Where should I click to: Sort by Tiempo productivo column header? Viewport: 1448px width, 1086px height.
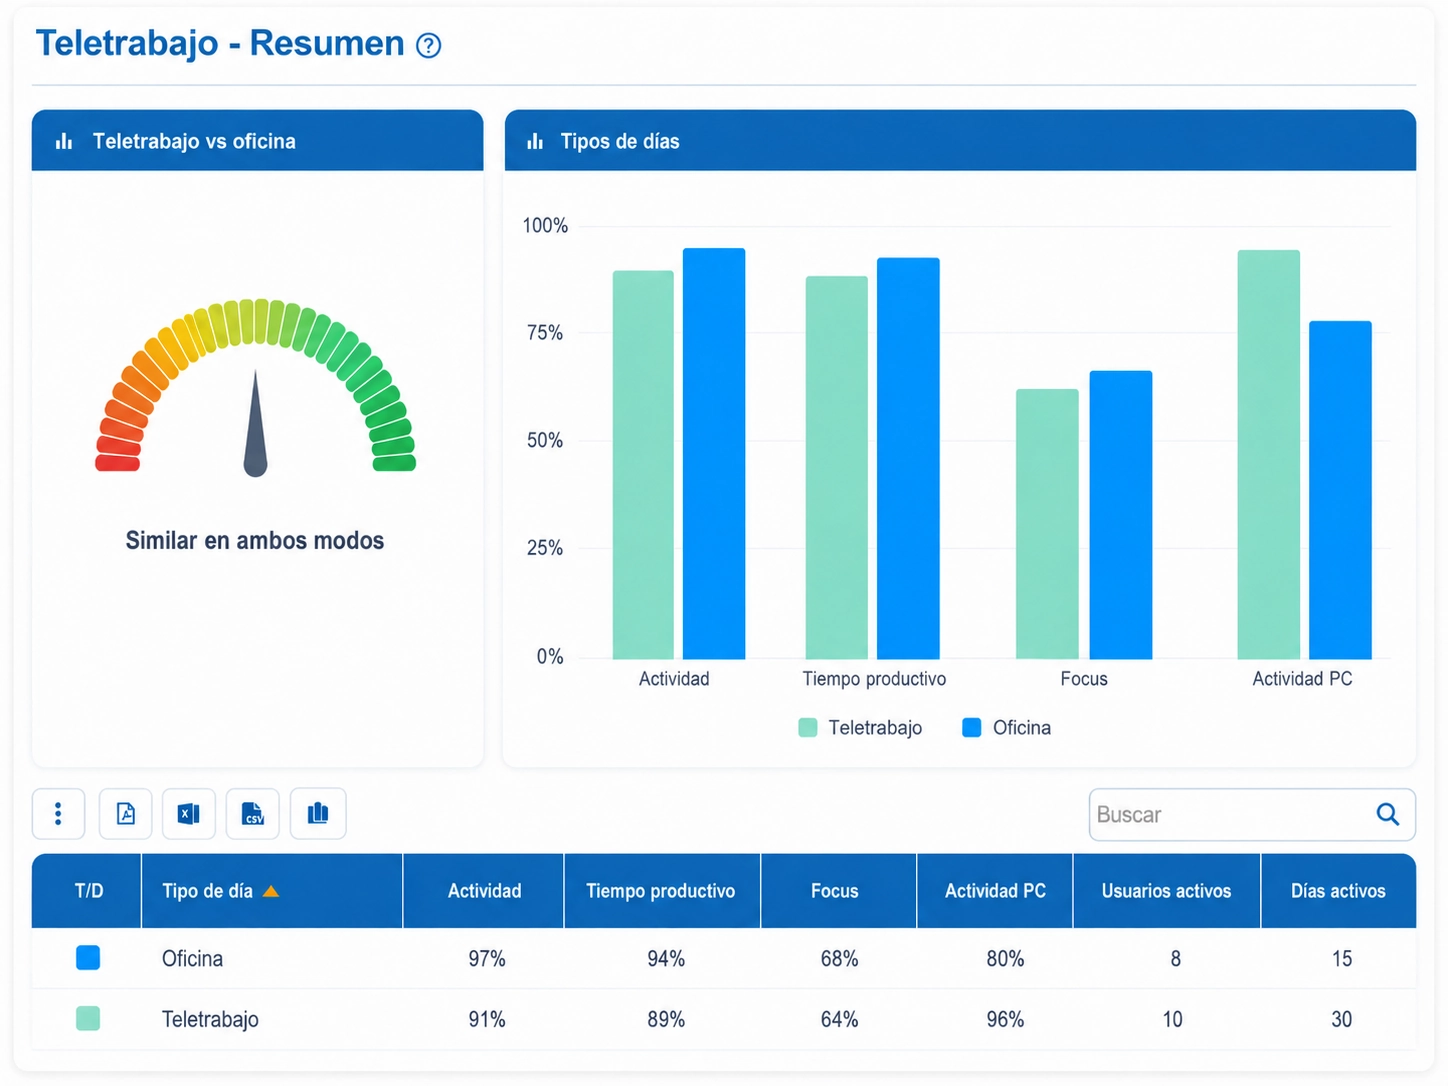(662, 891)
